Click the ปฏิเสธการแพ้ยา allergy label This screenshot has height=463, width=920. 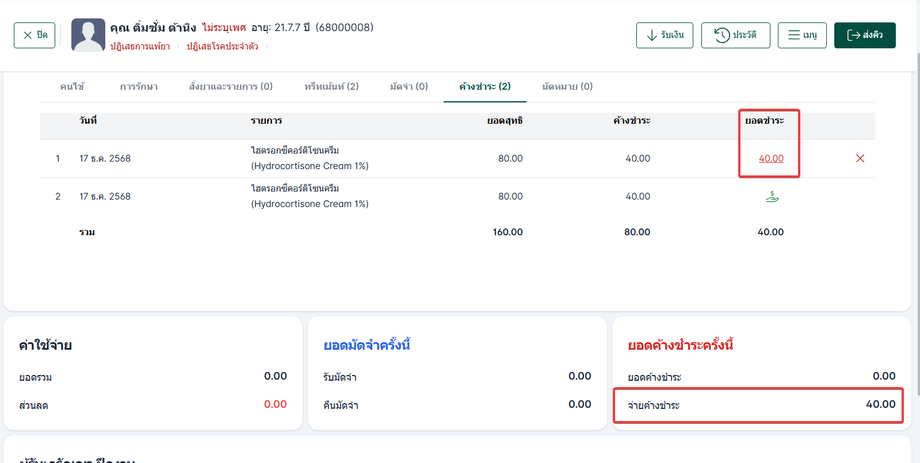pos(133,46)
